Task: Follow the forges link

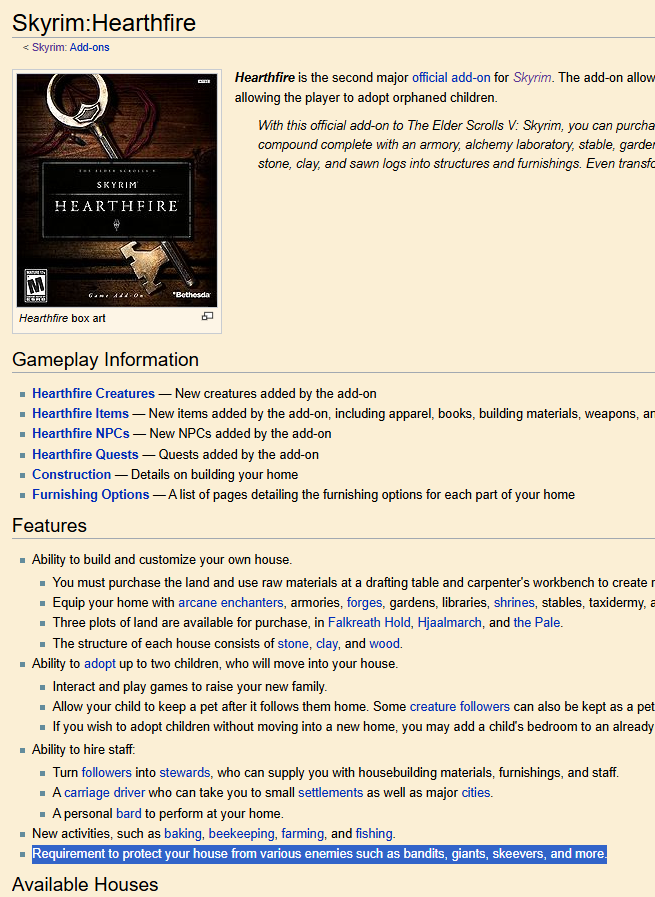Action: click(364, 602)
